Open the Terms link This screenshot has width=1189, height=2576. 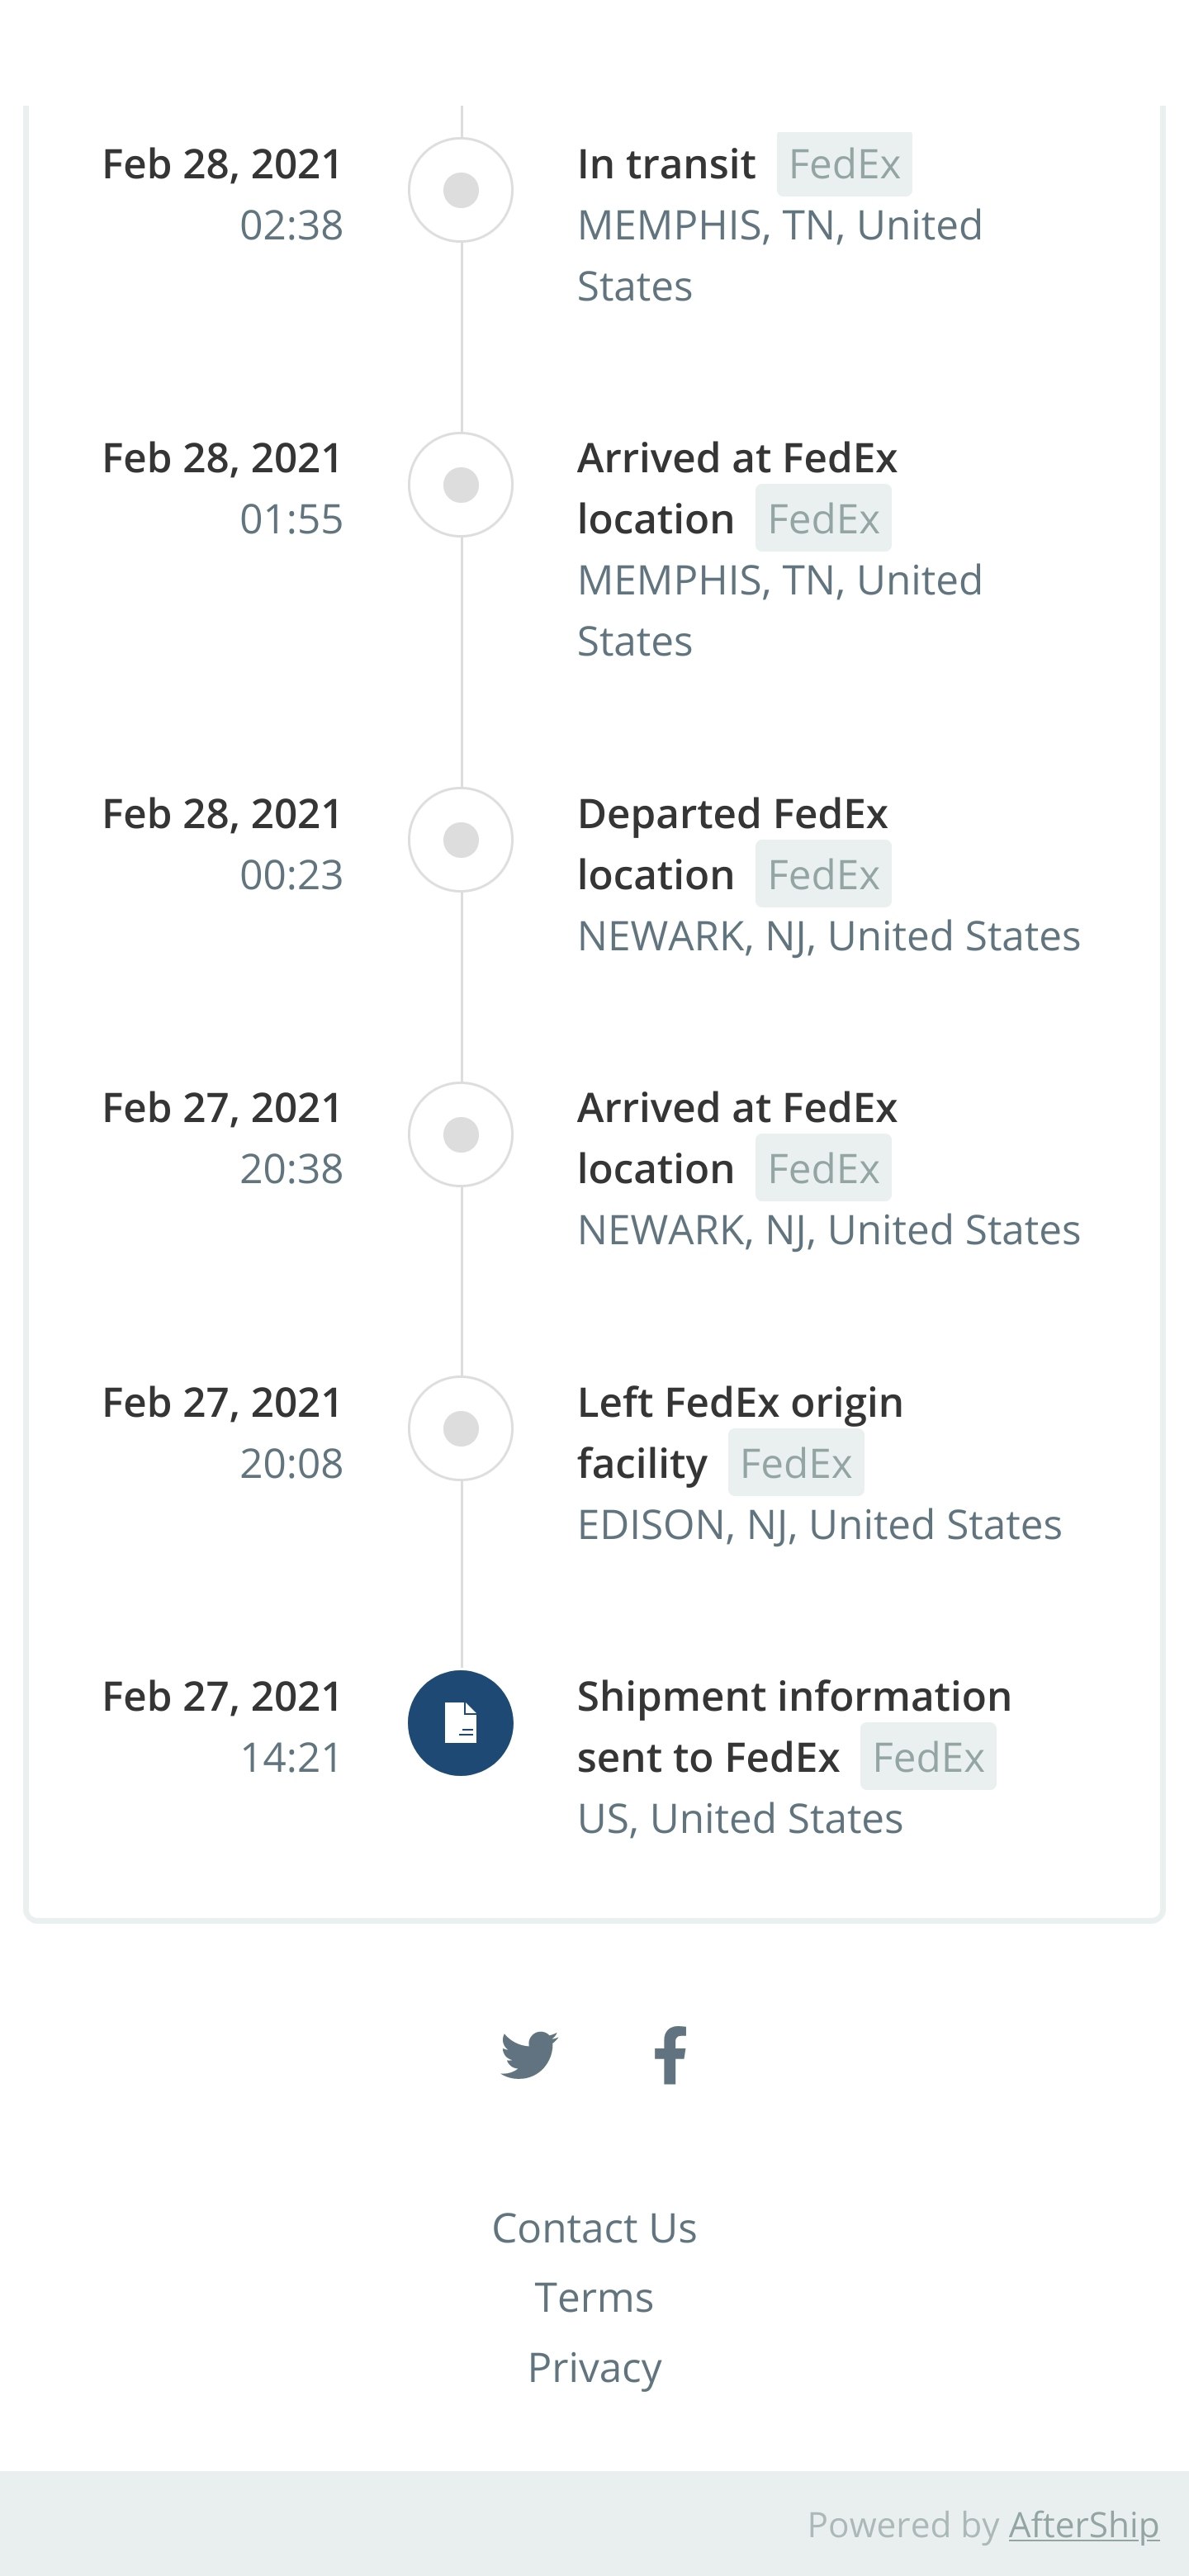594,2298
